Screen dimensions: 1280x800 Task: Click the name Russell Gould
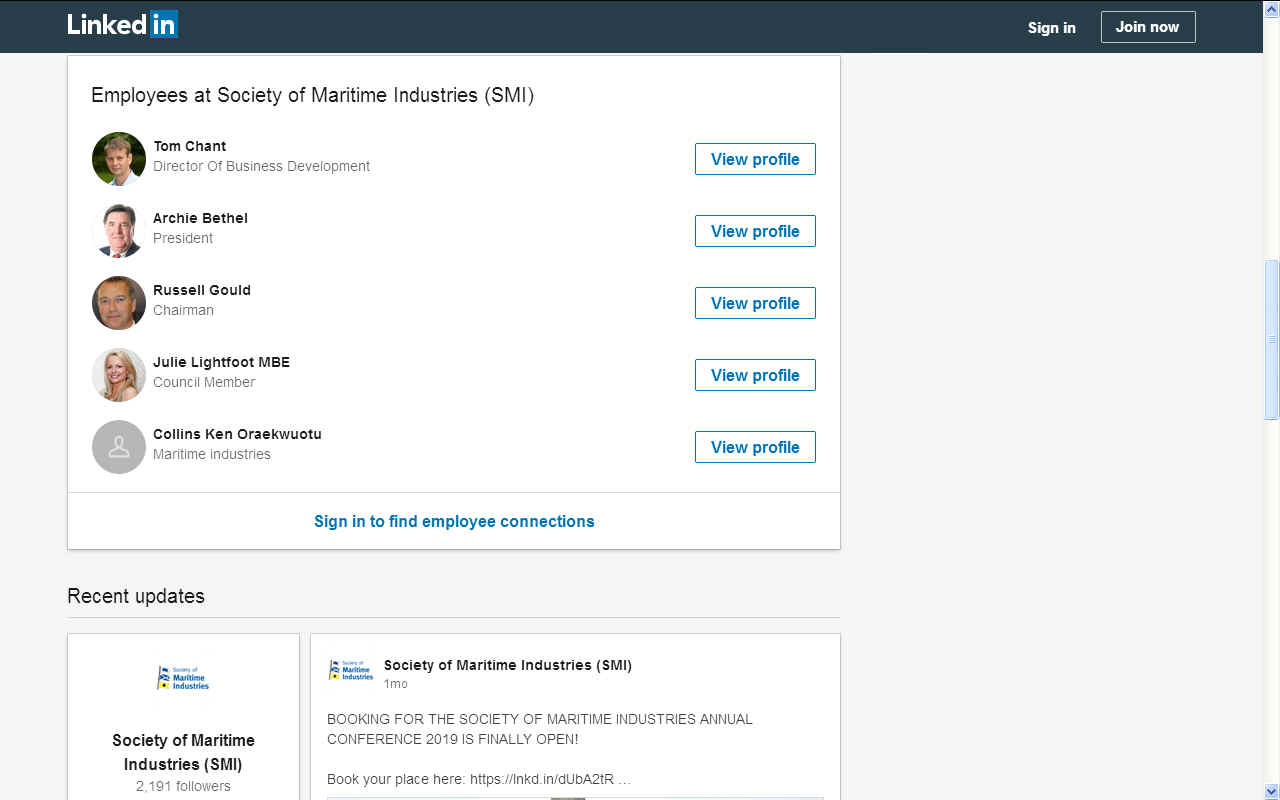click(202, 290)
